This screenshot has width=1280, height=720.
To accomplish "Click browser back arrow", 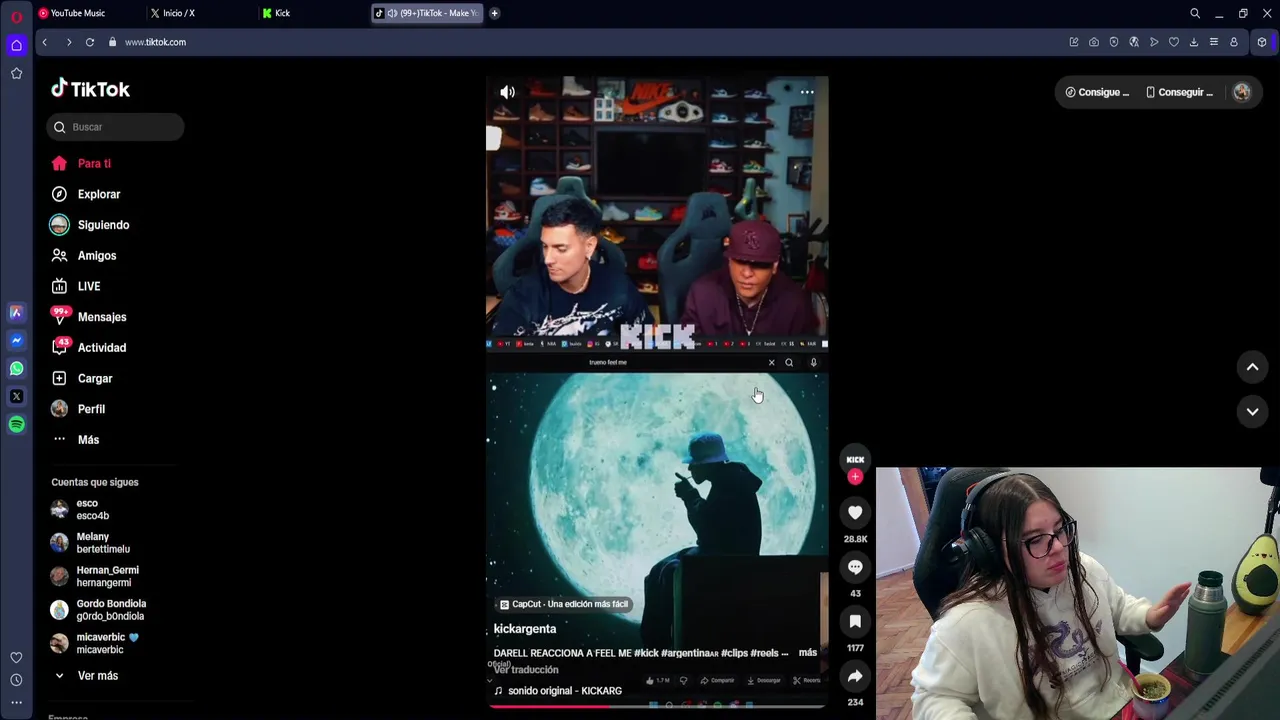I will point(44,42).
